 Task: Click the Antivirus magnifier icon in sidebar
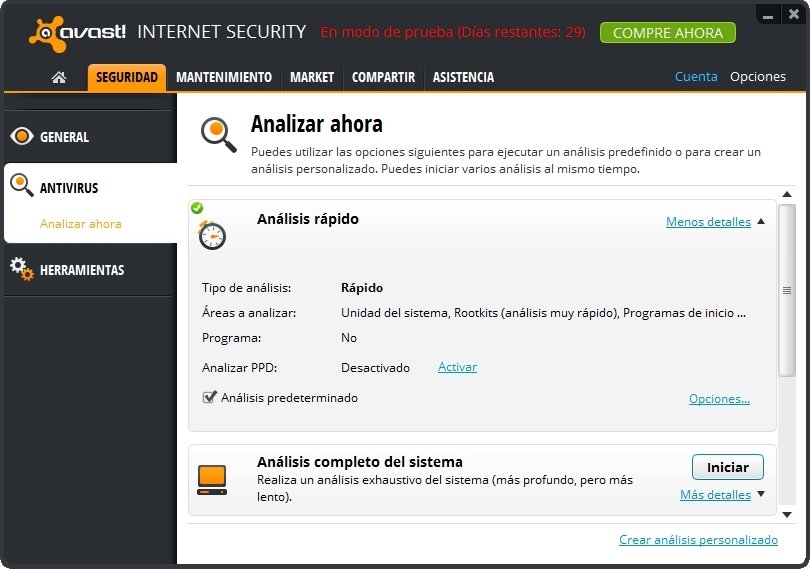click(x=22, y=185)
